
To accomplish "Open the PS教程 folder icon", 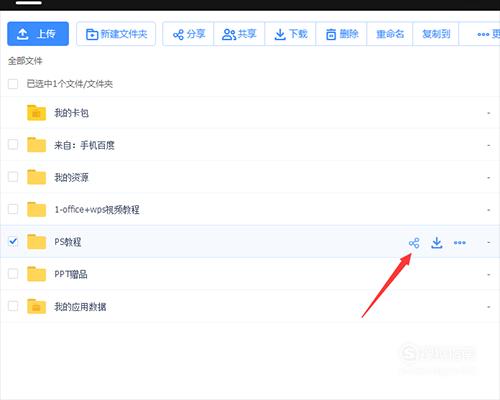I will pyautogui.click(x=36, y=242).
